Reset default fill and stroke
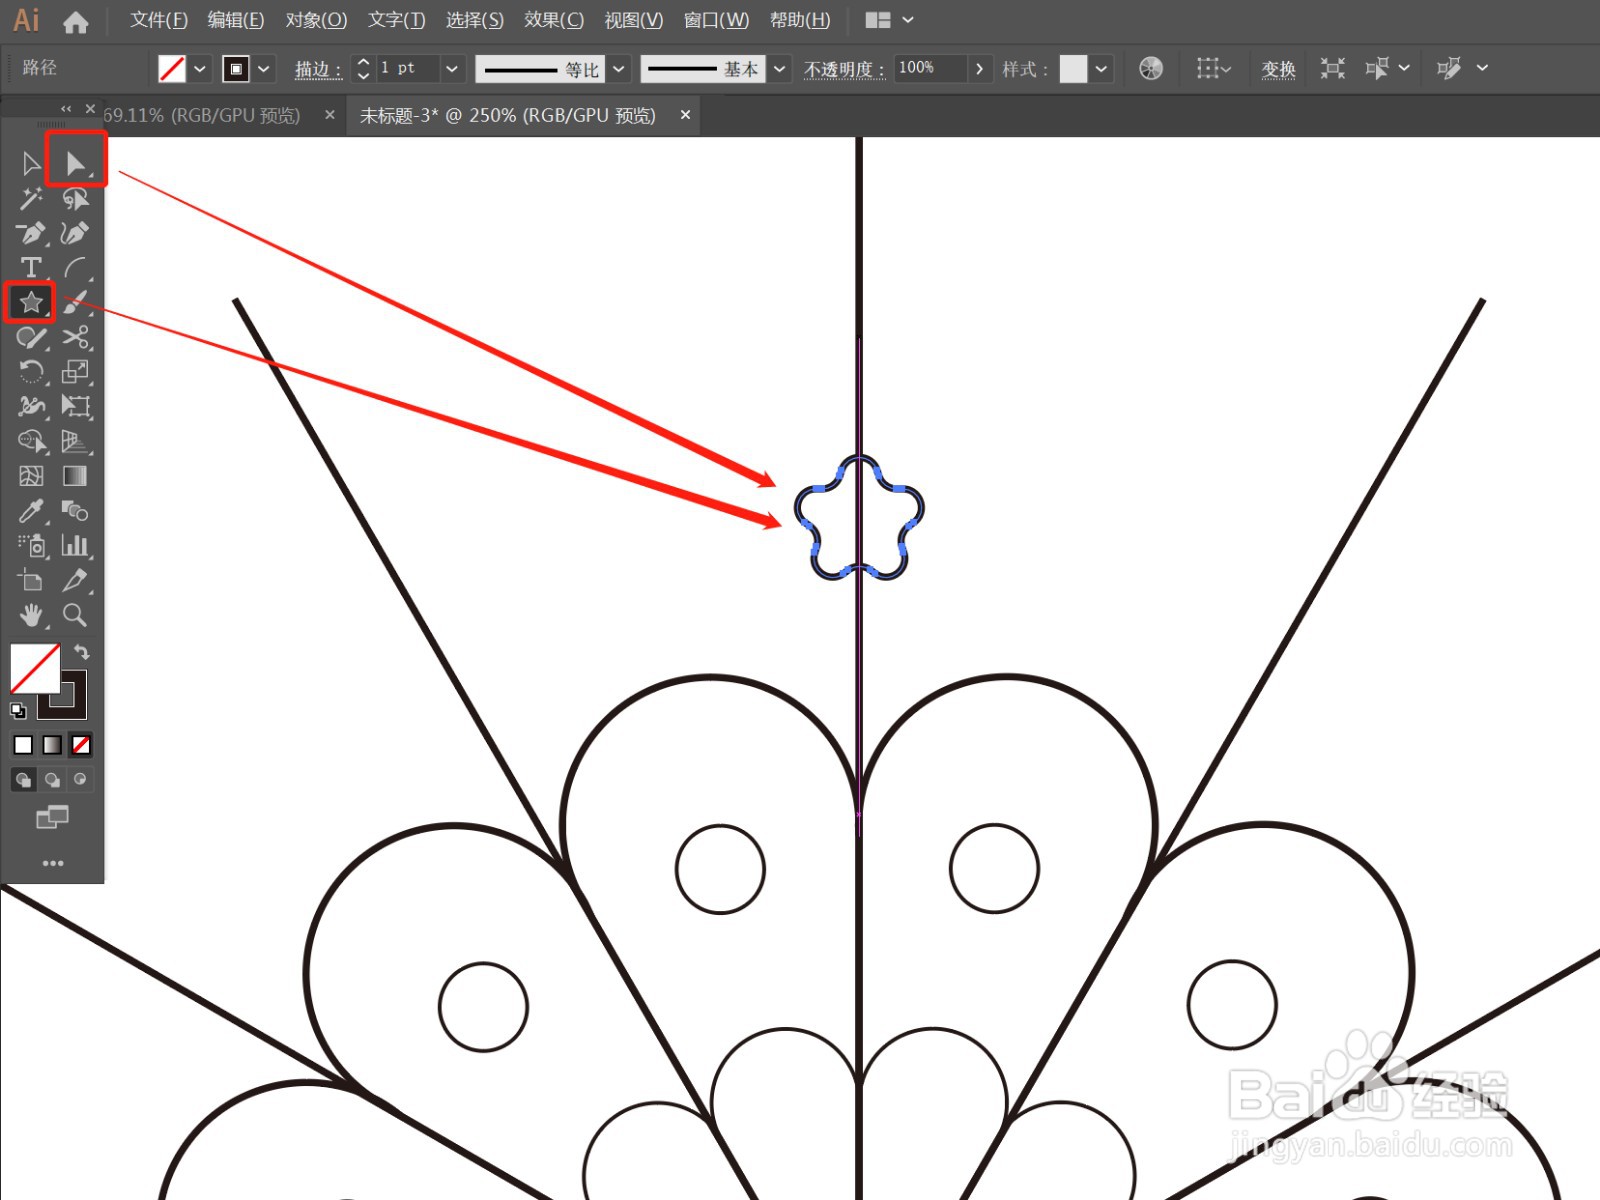 pos(18,711)
